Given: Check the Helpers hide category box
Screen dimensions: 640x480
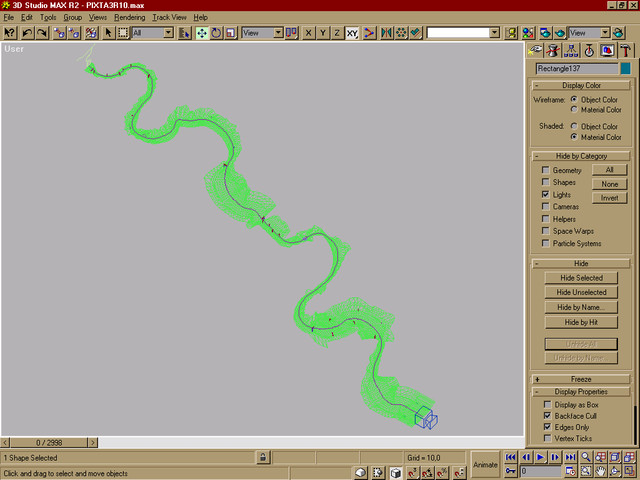Looking at the screenshot, I should [545, 219].
